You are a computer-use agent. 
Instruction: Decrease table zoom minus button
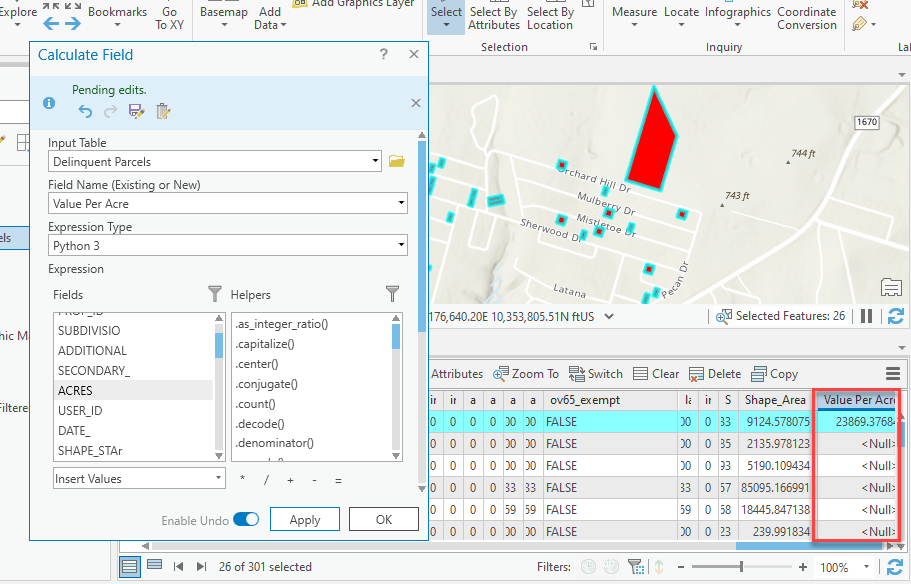[x=681, y=567]
